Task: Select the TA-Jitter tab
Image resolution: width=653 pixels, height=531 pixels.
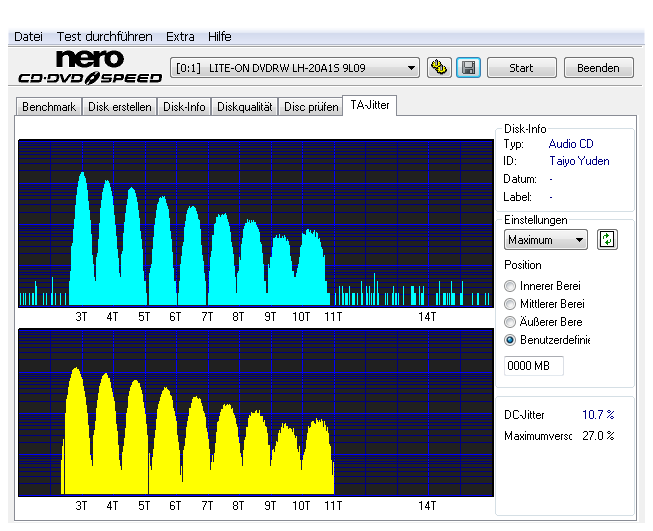Action: 370,105
